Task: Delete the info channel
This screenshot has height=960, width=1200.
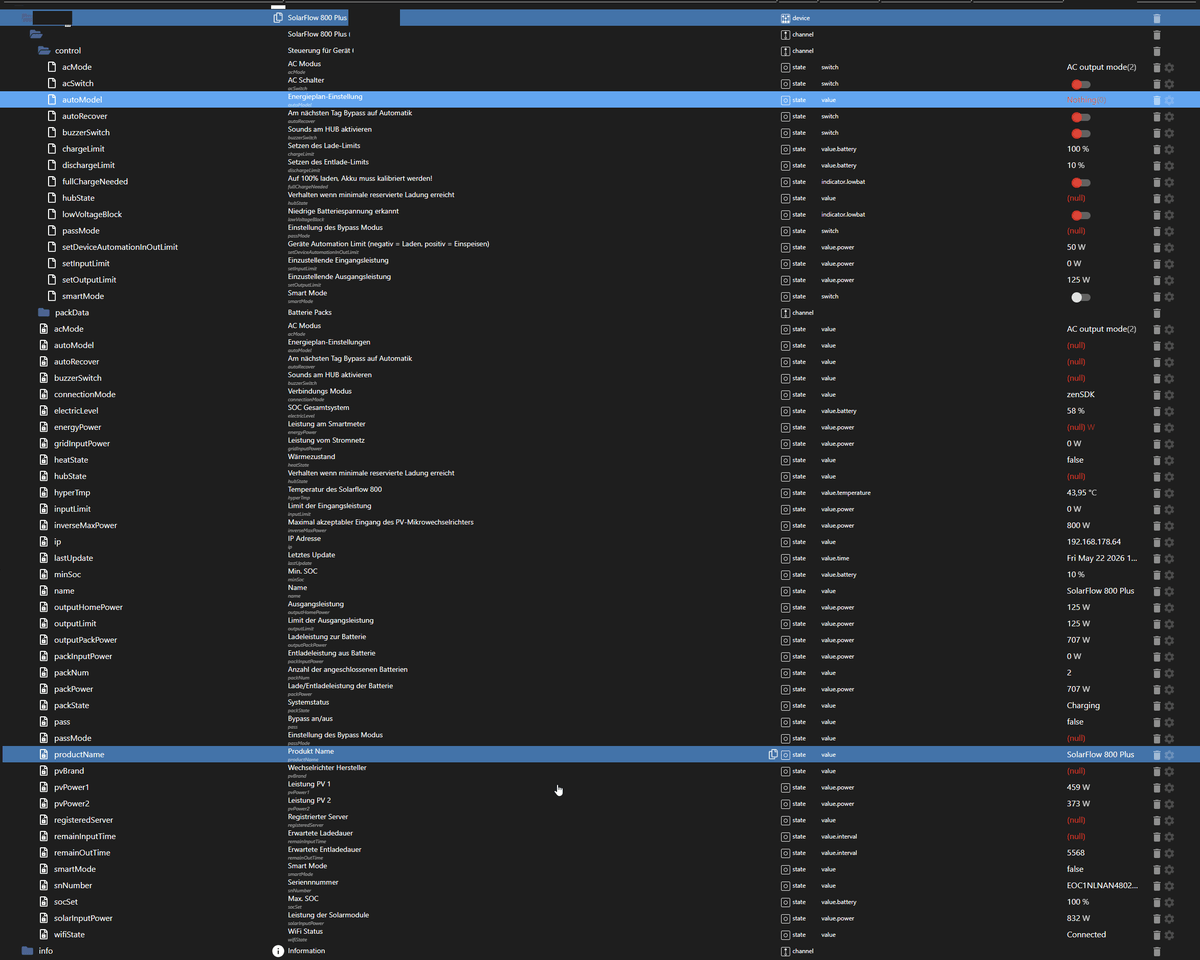Action: [x=1157, y=951]
